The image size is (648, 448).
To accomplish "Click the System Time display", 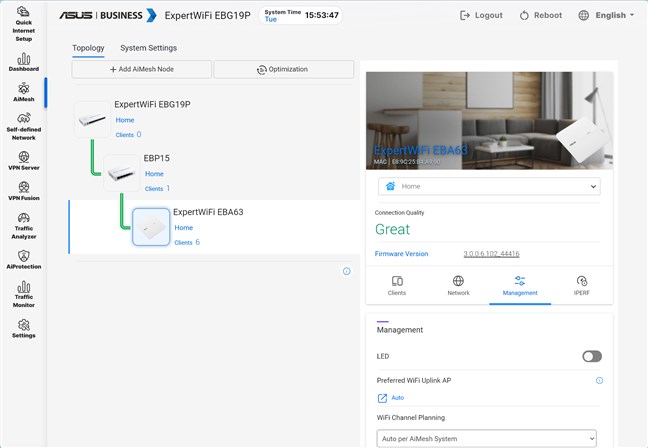I will (x=301, y=15).
